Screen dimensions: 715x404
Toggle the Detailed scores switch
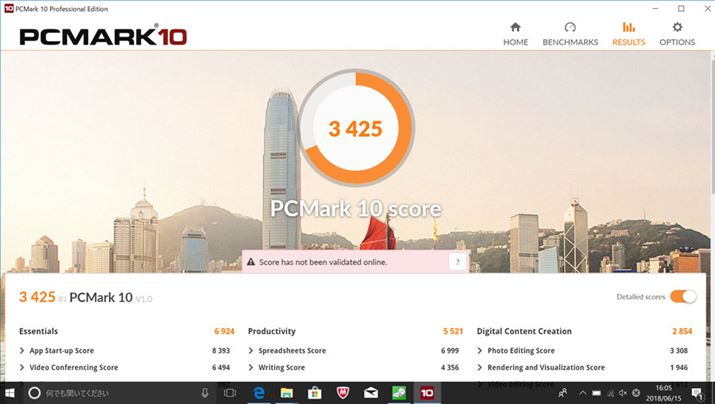683,297
